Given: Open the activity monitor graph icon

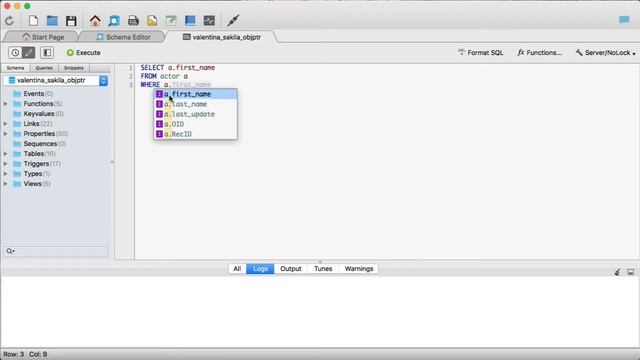Looking at the screenshot, I should coord(209,21).
